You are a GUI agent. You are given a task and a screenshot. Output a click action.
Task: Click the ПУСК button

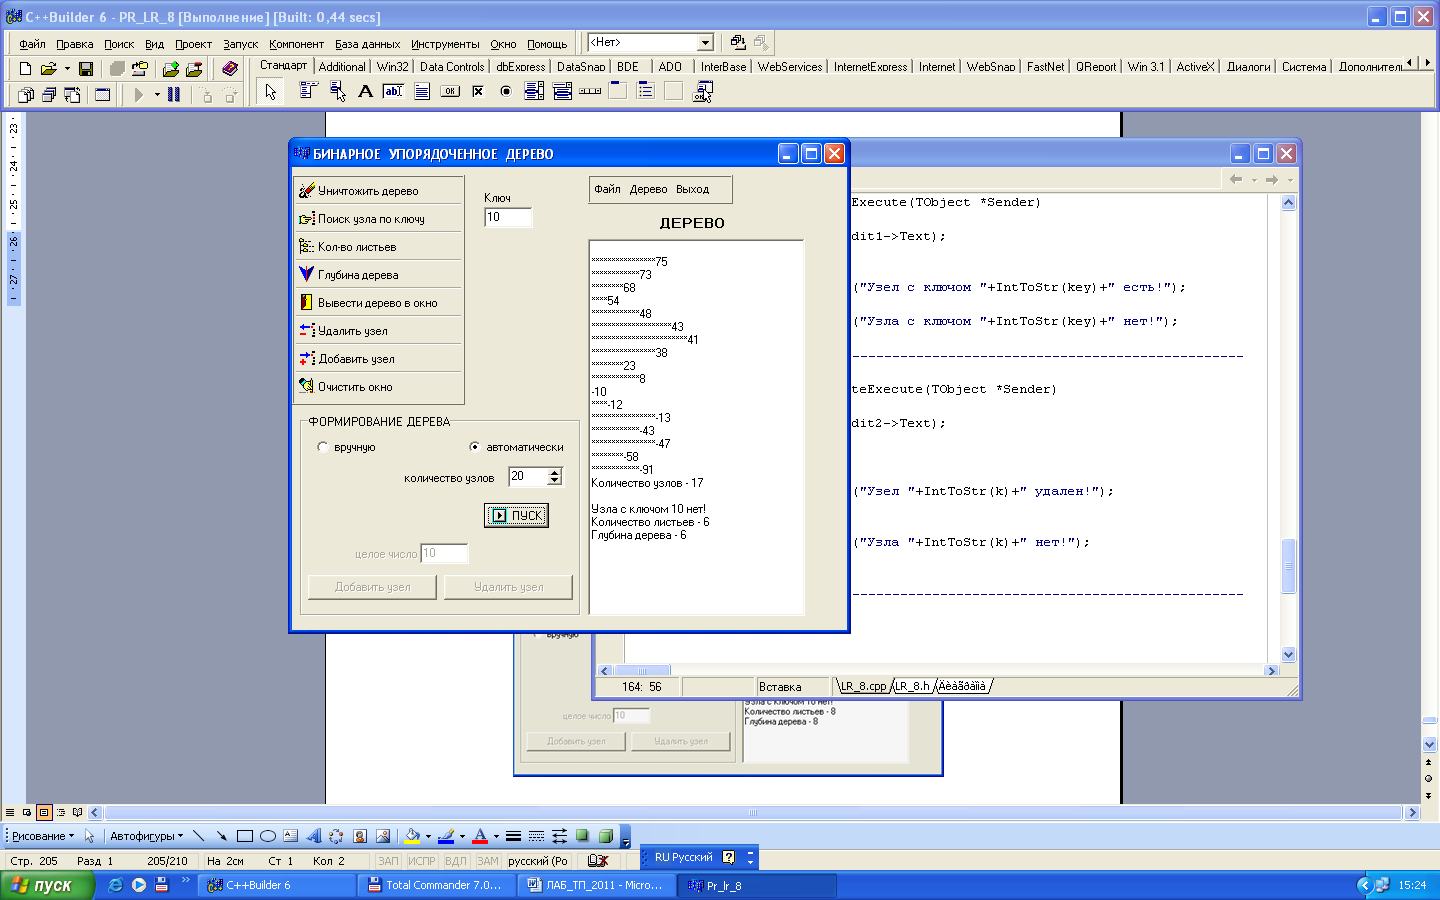coord(516,516)
